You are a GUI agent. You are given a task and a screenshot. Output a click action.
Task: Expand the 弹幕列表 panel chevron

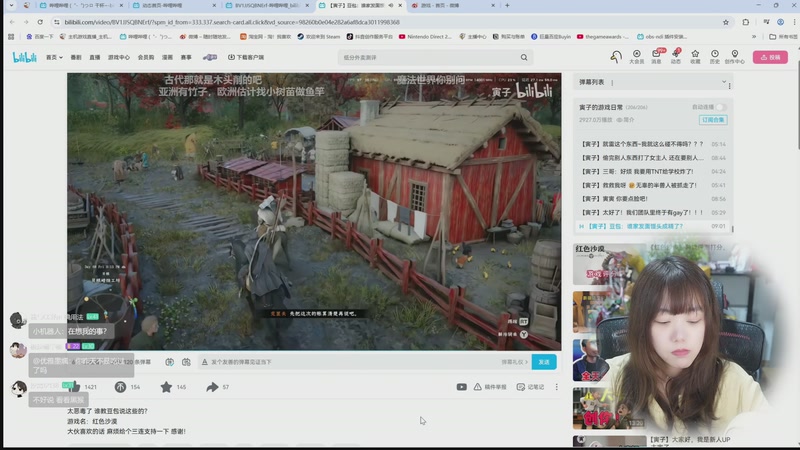click(723, 82)
